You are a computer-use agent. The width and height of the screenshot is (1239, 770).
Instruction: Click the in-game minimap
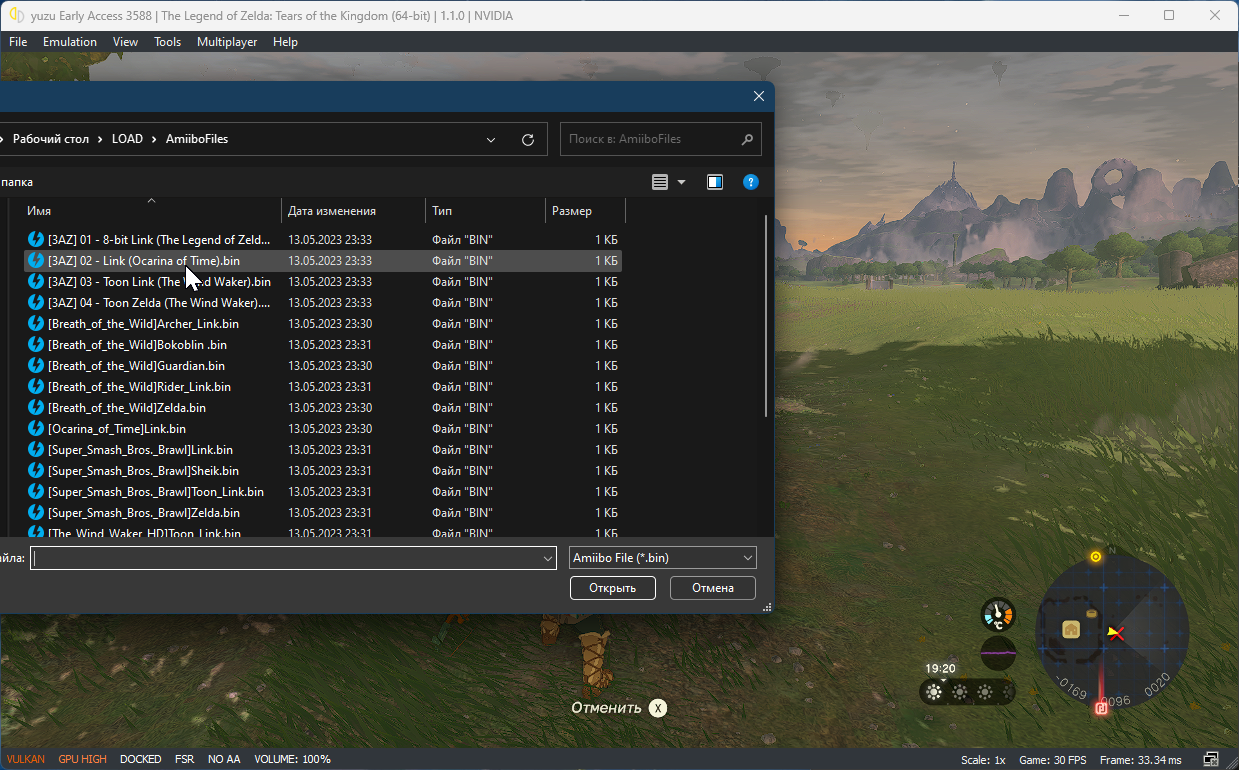(1112, 632)
